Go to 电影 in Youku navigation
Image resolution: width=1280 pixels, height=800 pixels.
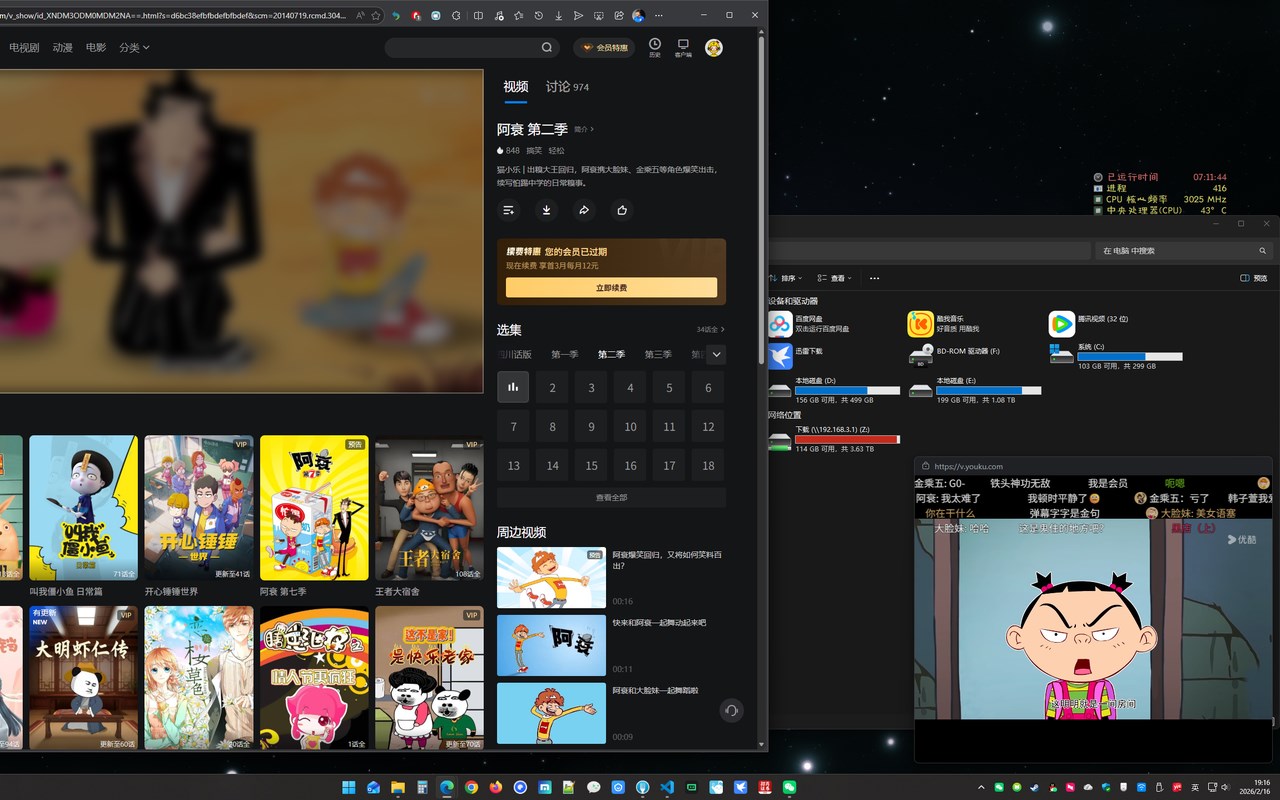96,47
